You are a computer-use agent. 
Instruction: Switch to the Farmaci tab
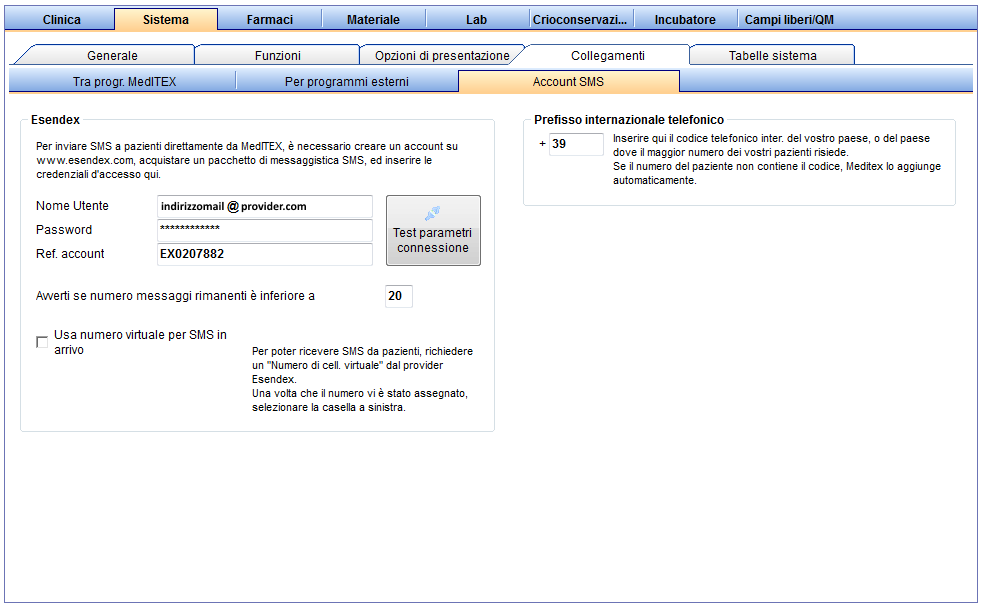tap(270, 19)
